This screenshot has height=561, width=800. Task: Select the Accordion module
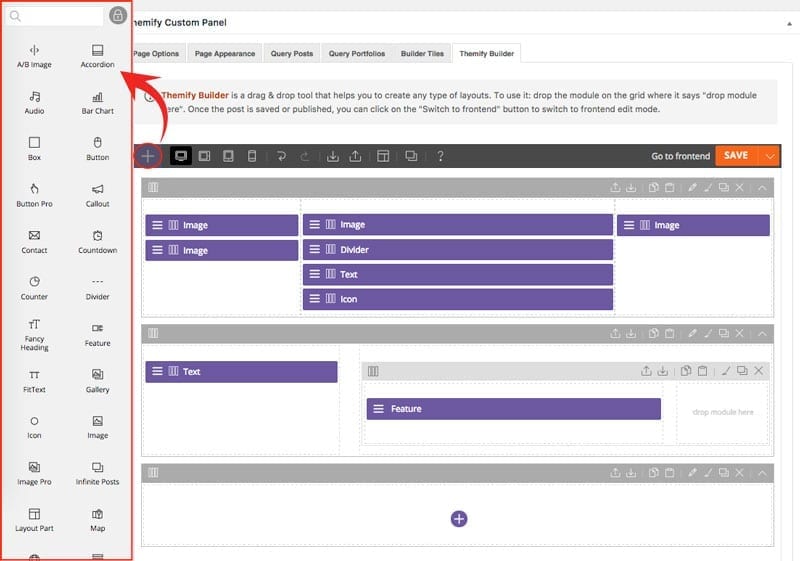click(97, 56)
